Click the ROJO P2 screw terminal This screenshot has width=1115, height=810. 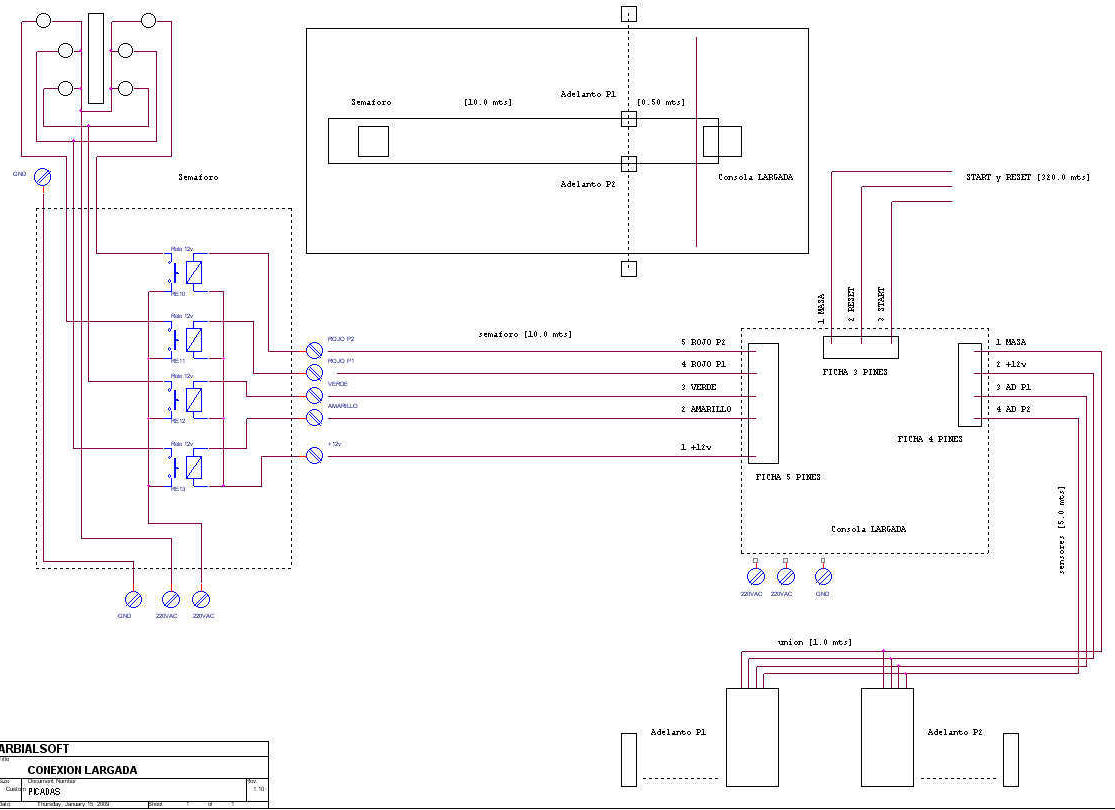pyautogui.click(x=314, y=350)
